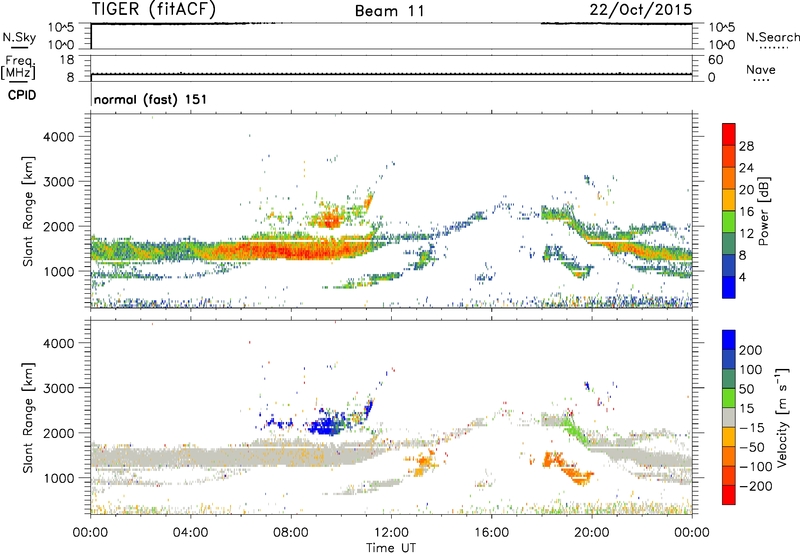This screenshot has width=800, height=554.
Task: Click the 'CPID' label
Action: pos(22,95)
